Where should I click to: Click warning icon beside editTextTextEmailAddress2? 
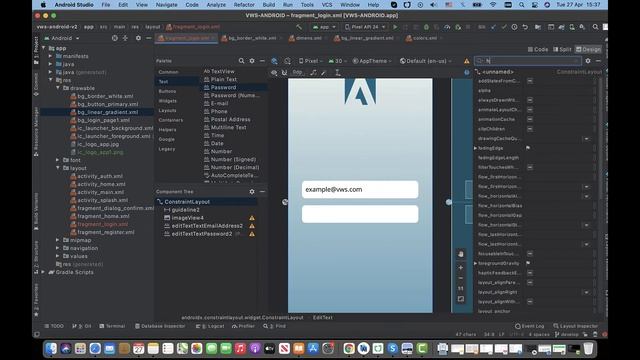tap(252, 226)
